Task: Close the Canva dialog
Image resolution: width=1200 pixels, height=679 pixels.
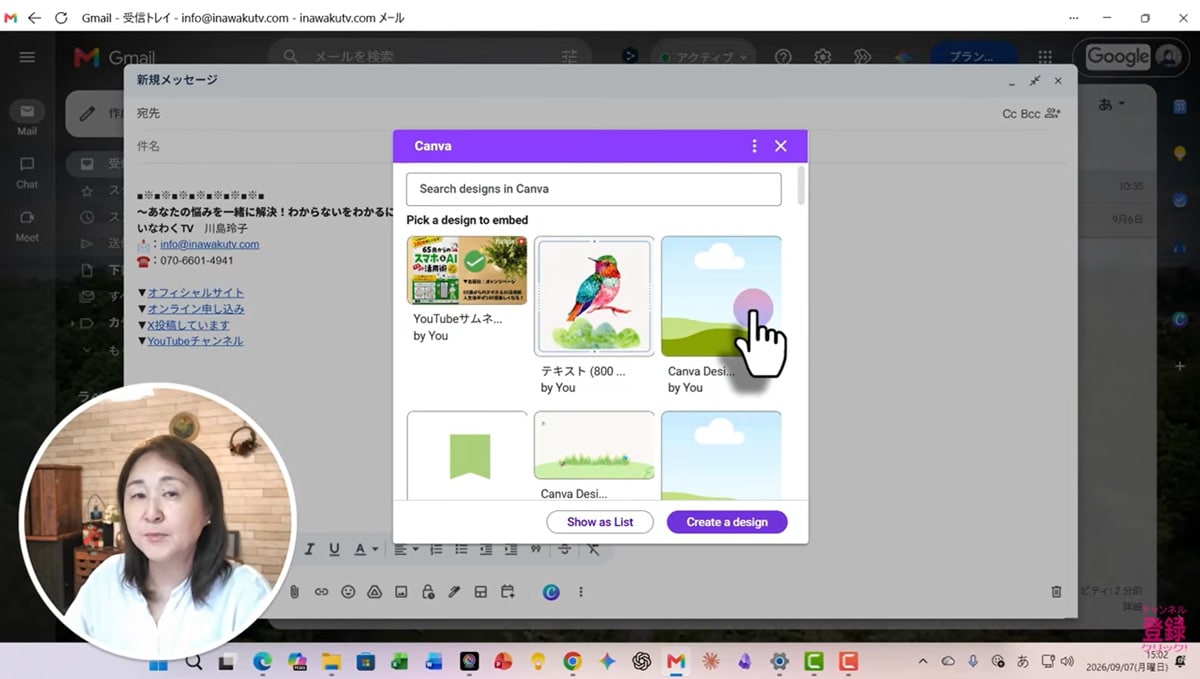Action: [781, 146]
